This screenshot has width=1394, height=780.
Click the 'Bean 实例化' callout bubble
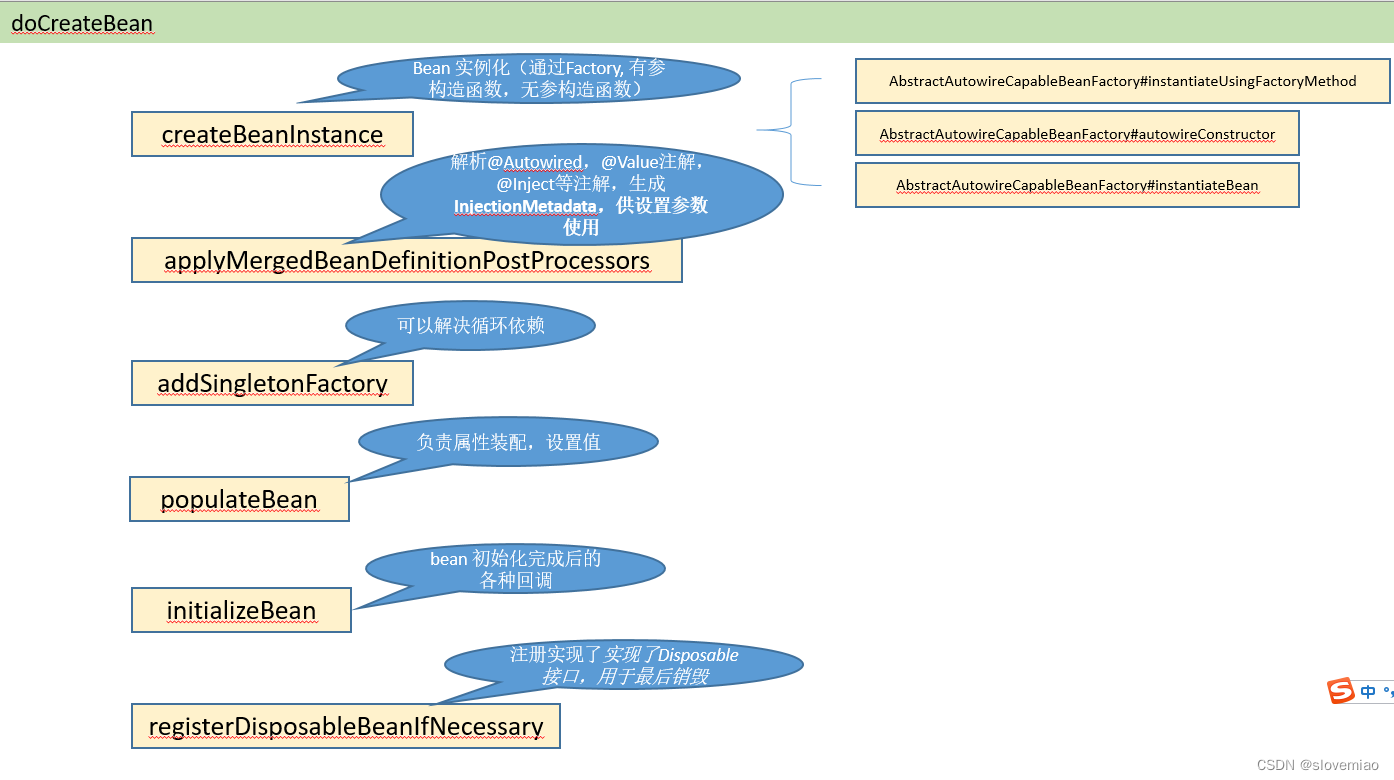(x=539, y=78)
